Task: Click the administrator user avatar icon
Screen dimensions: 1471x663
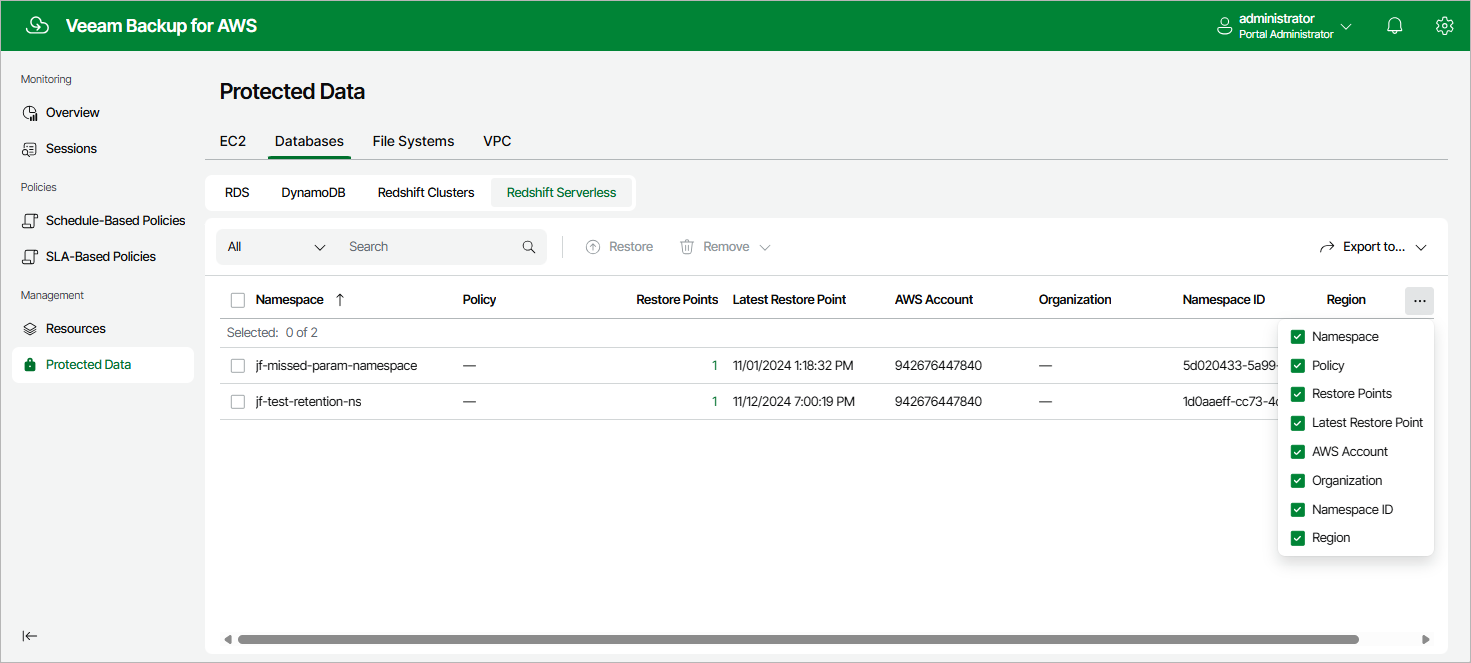Action: (1224, 26)
